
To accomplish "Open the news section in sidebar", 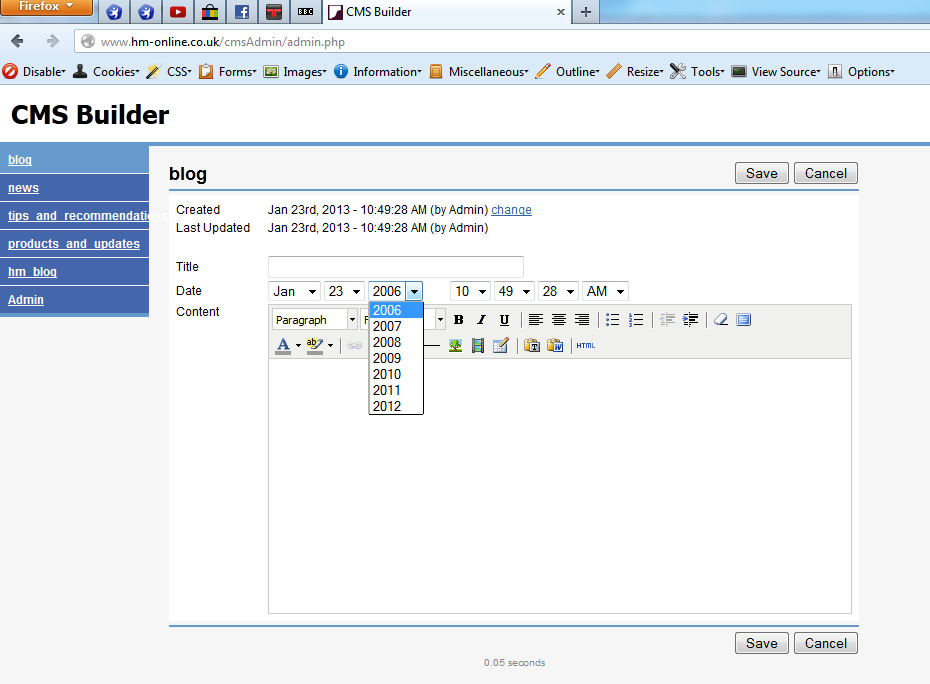I will [x=24, y=188].
